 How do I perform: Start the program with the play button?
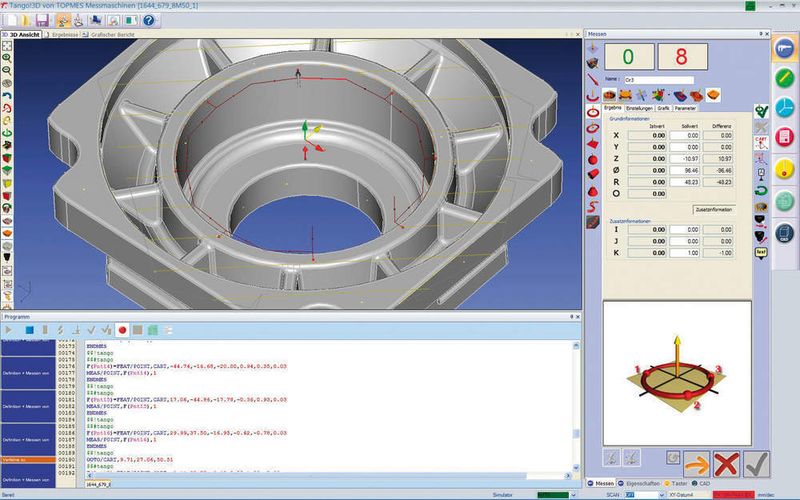[x=9, y=330]
